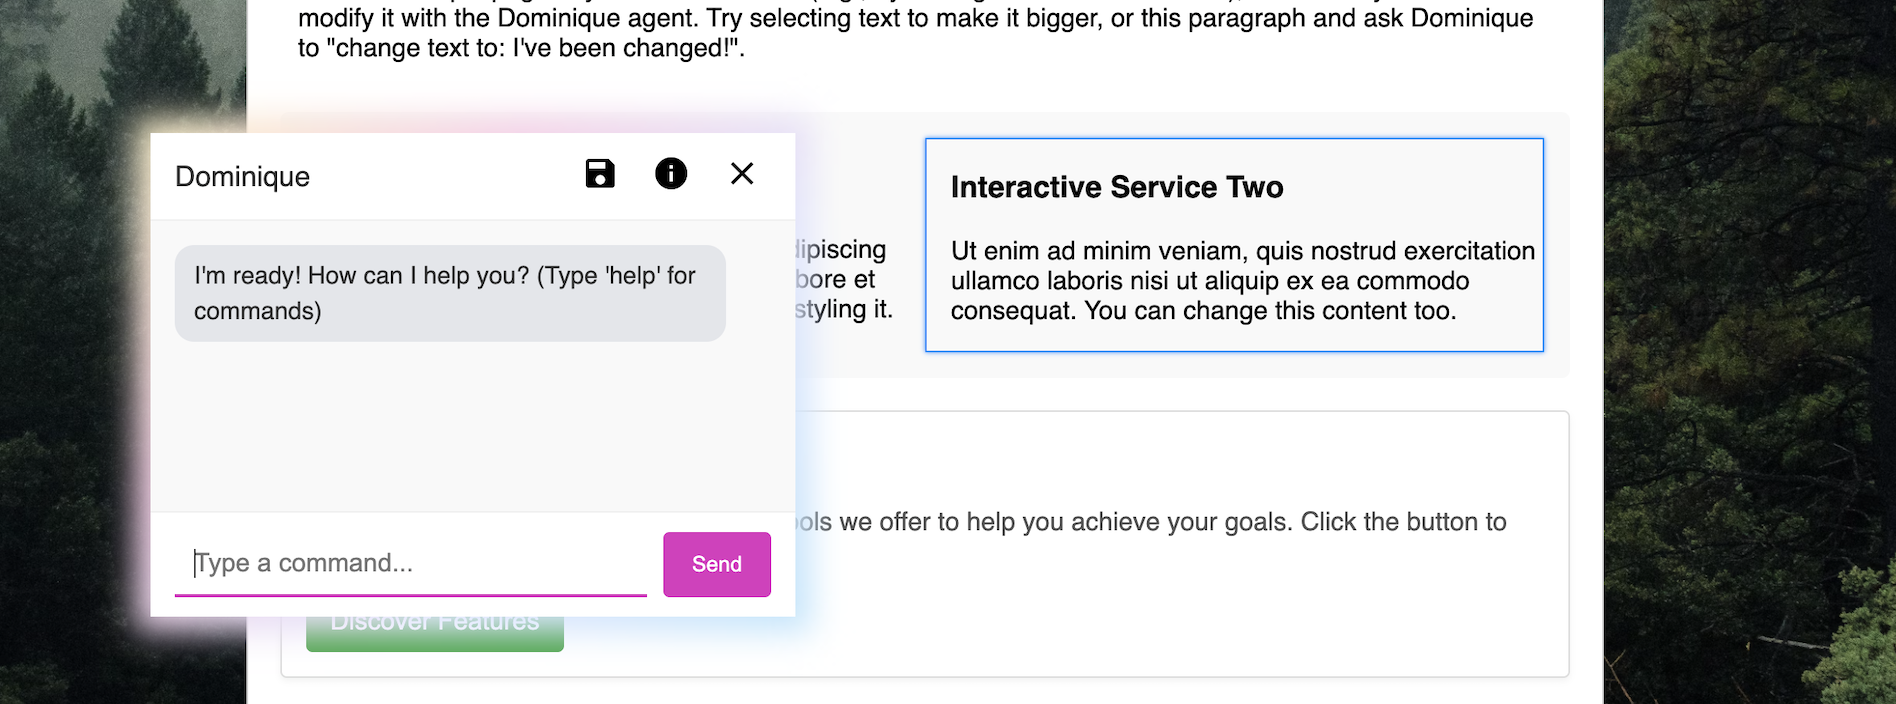Select the line "change text to: I've been changed!"
The image size is (1896, 704).
[x=521, y=48]
